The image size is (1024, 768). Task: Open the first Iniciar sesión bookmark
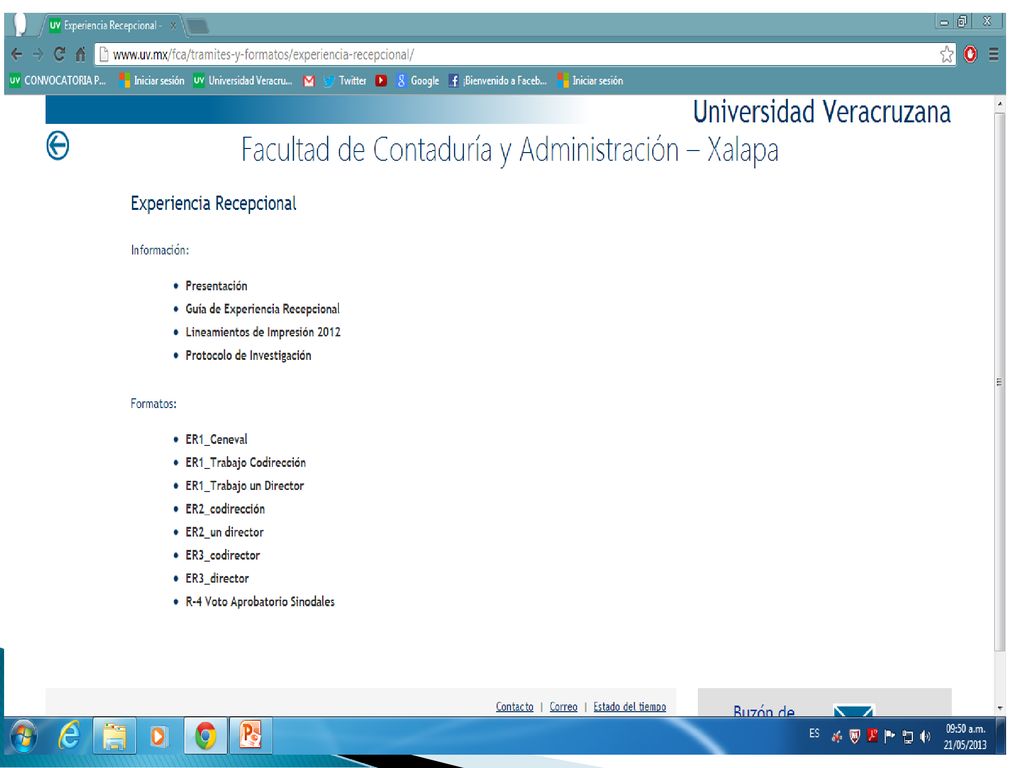(x=152, y=80)
